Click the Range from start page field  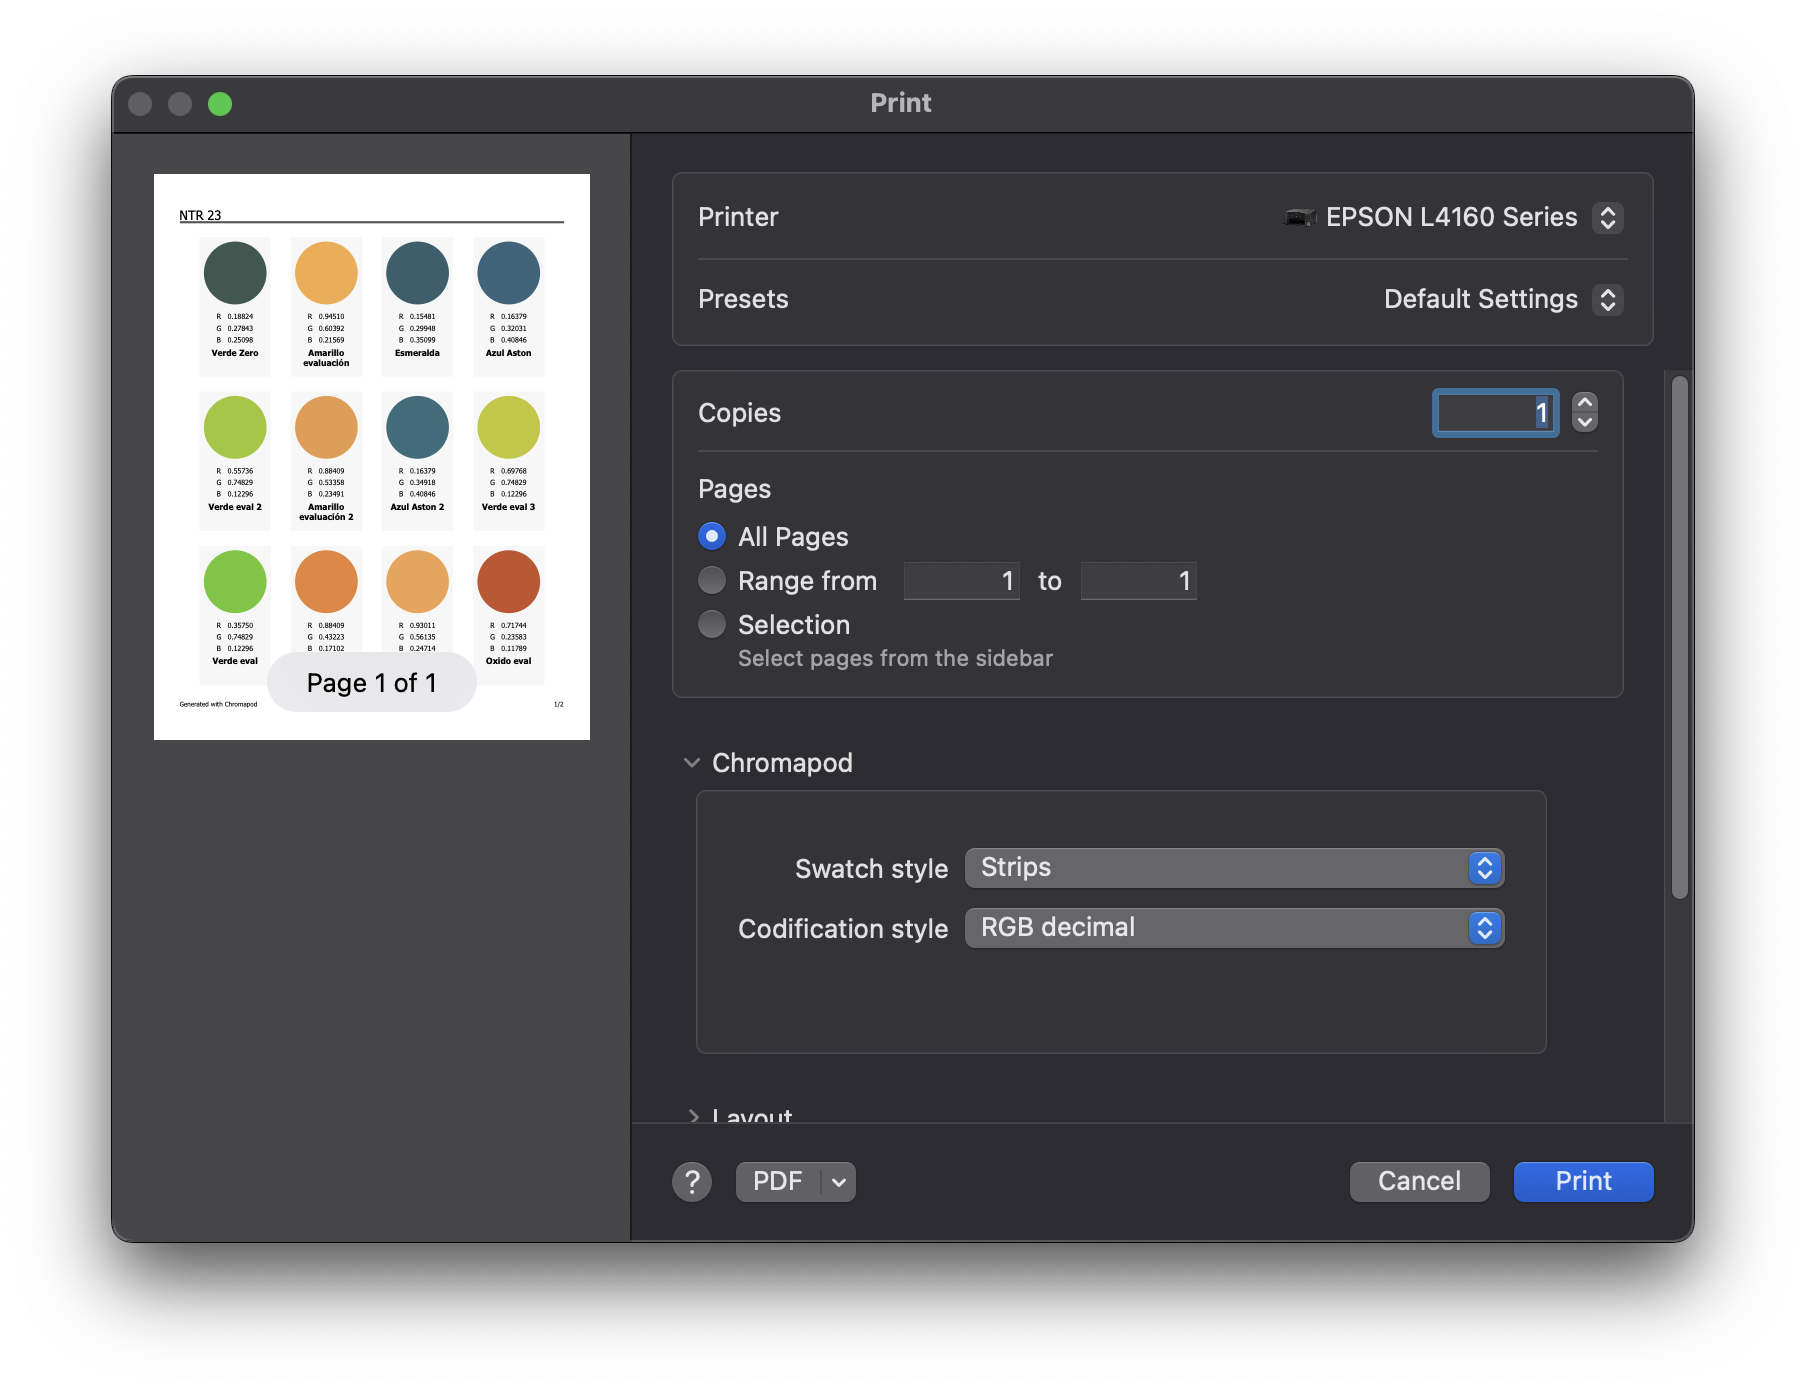(x=961, y=581)
